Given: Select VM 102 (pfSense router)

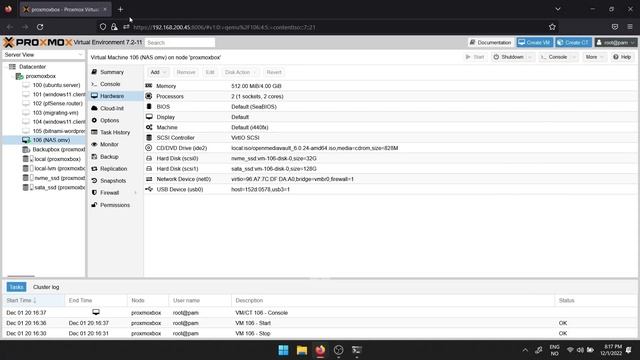Looking at the screenshot, I should [58, 103].
